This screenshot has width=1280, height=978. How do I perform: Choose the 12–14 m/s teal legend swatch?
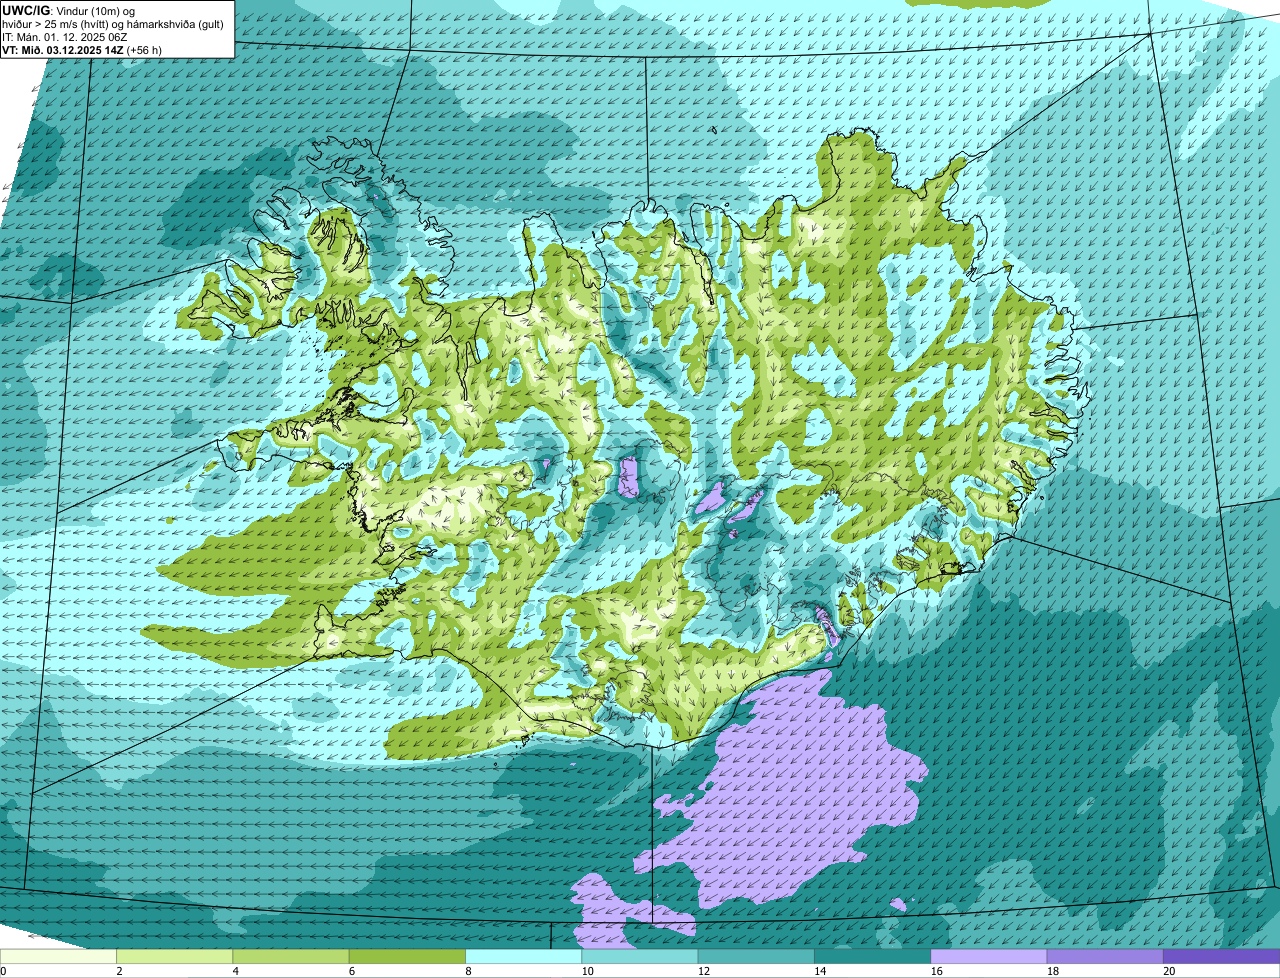tap(756, 956)
